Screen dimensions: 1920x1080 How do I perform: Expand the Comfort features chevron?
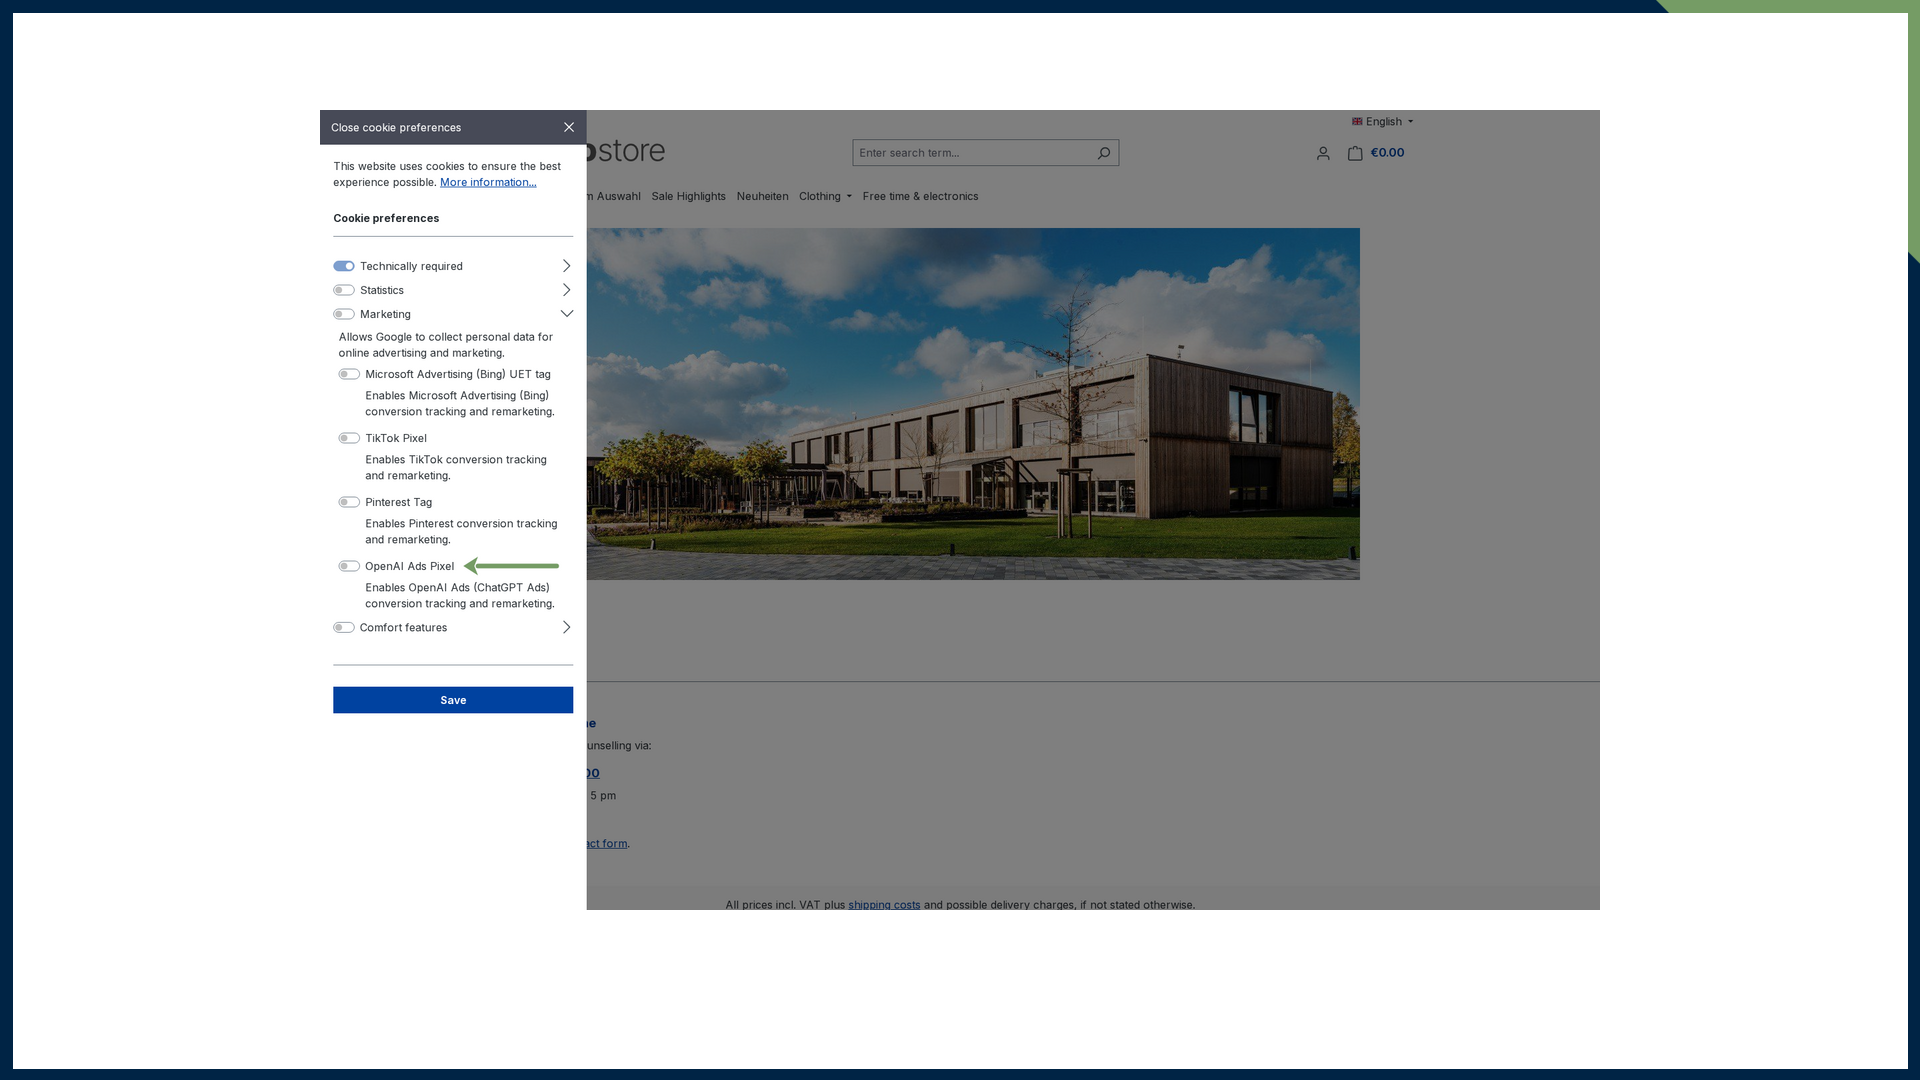566,627
